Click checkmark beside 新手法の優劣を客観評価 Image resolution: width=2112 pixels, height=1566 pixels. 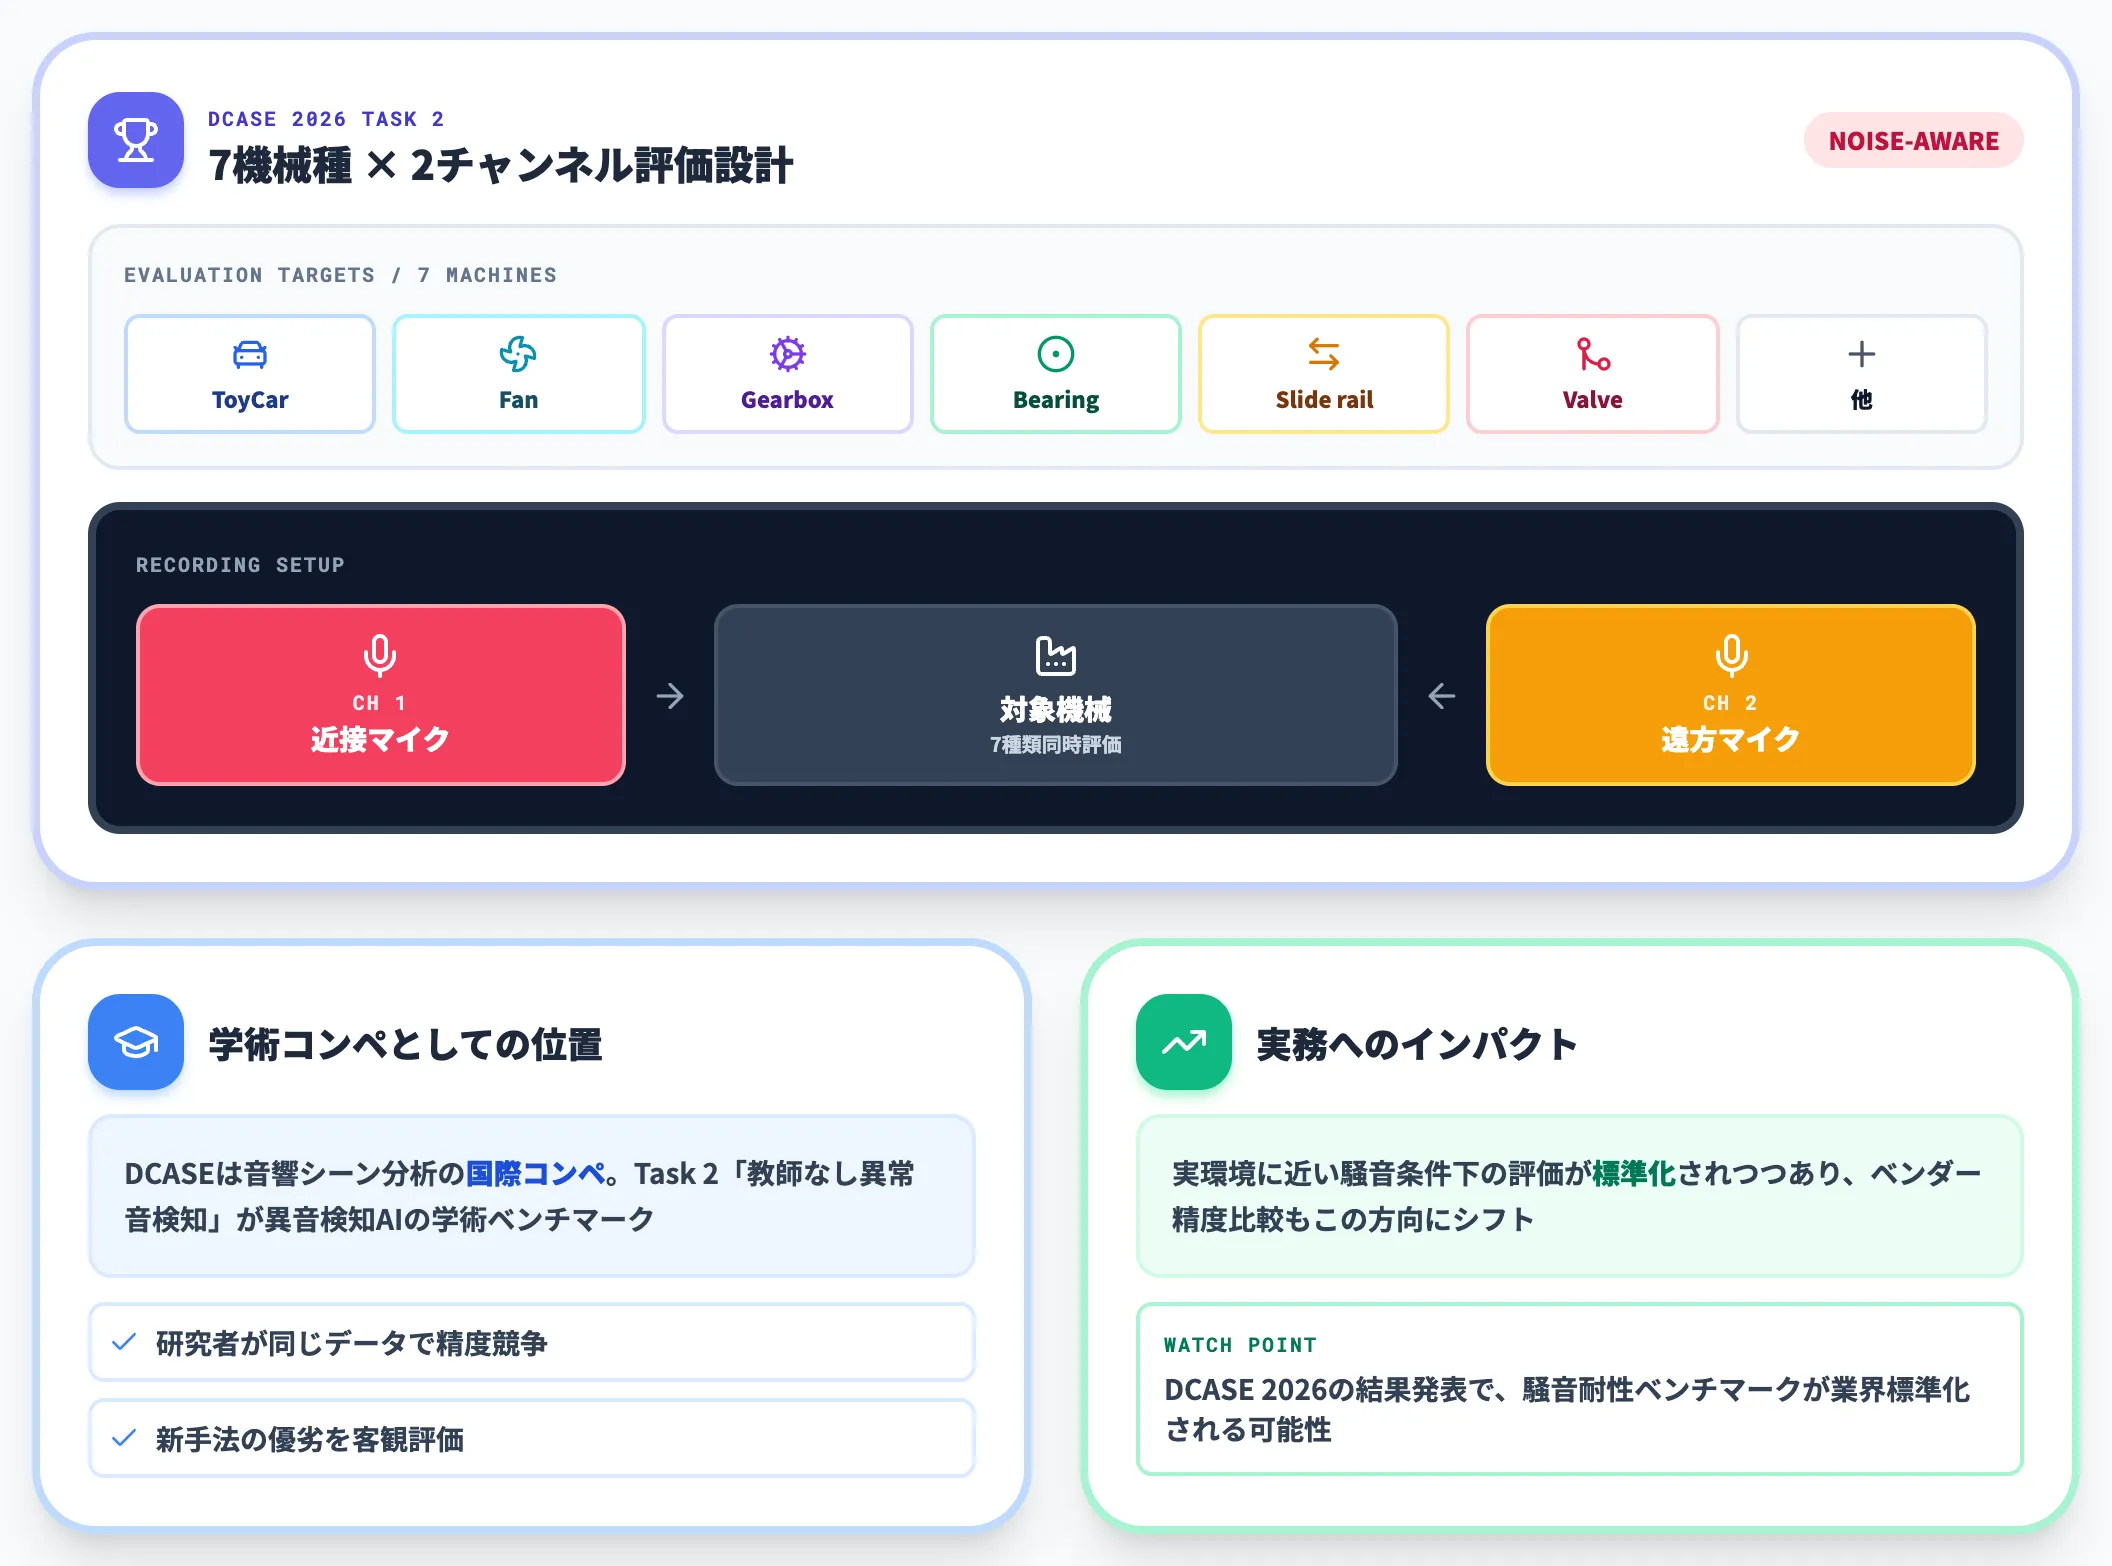(124, 1438)
